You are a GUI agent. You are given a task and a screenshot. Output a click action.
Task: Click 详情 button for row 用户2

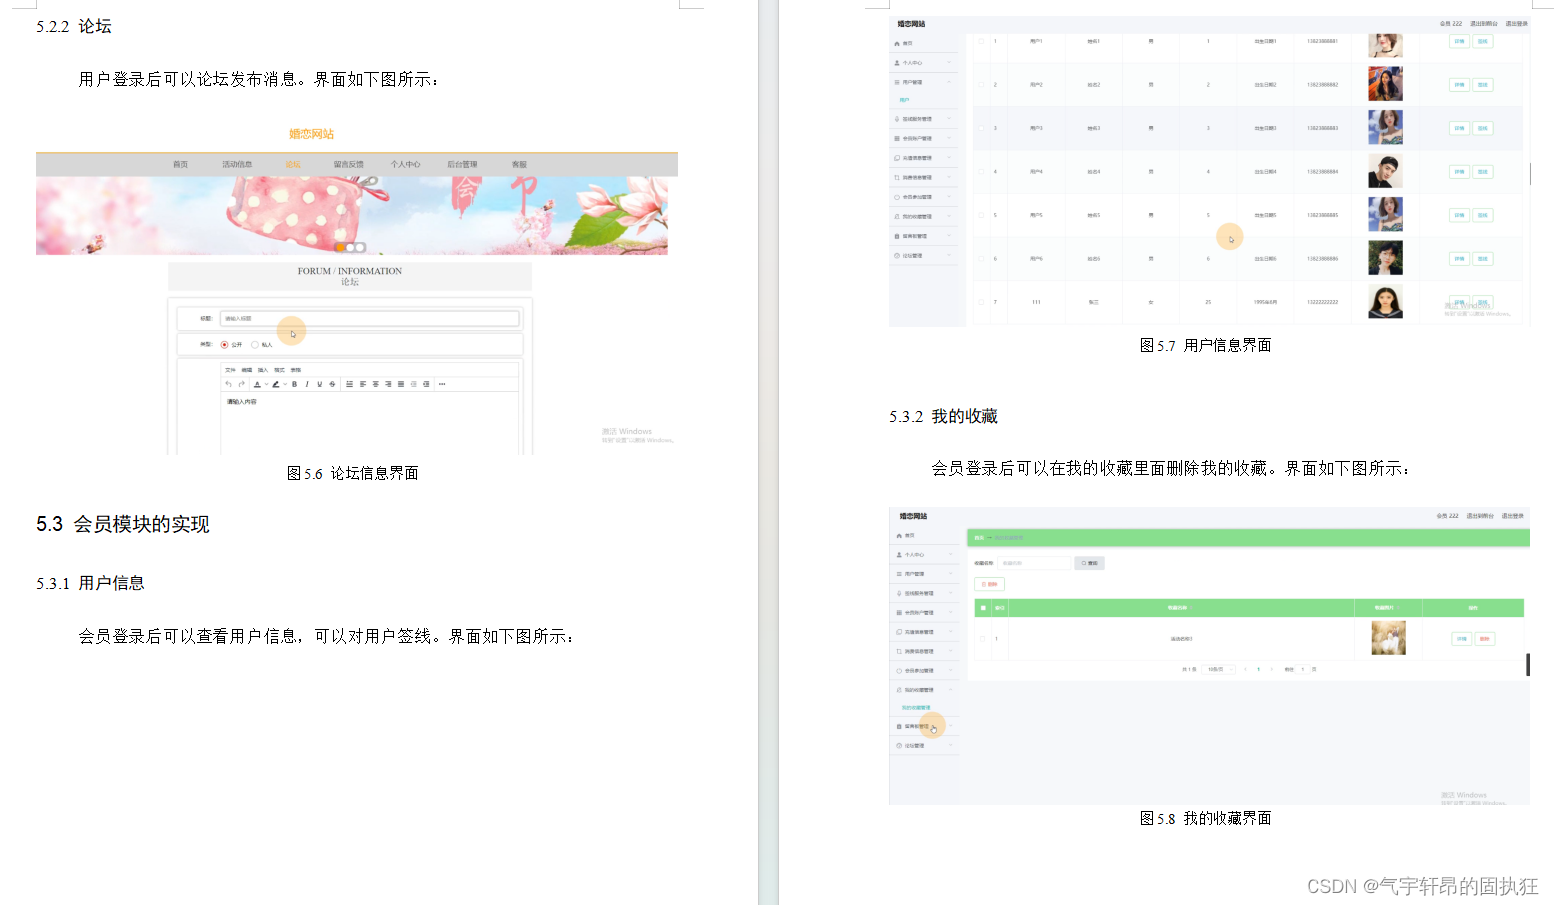(x=1459, y=85)
